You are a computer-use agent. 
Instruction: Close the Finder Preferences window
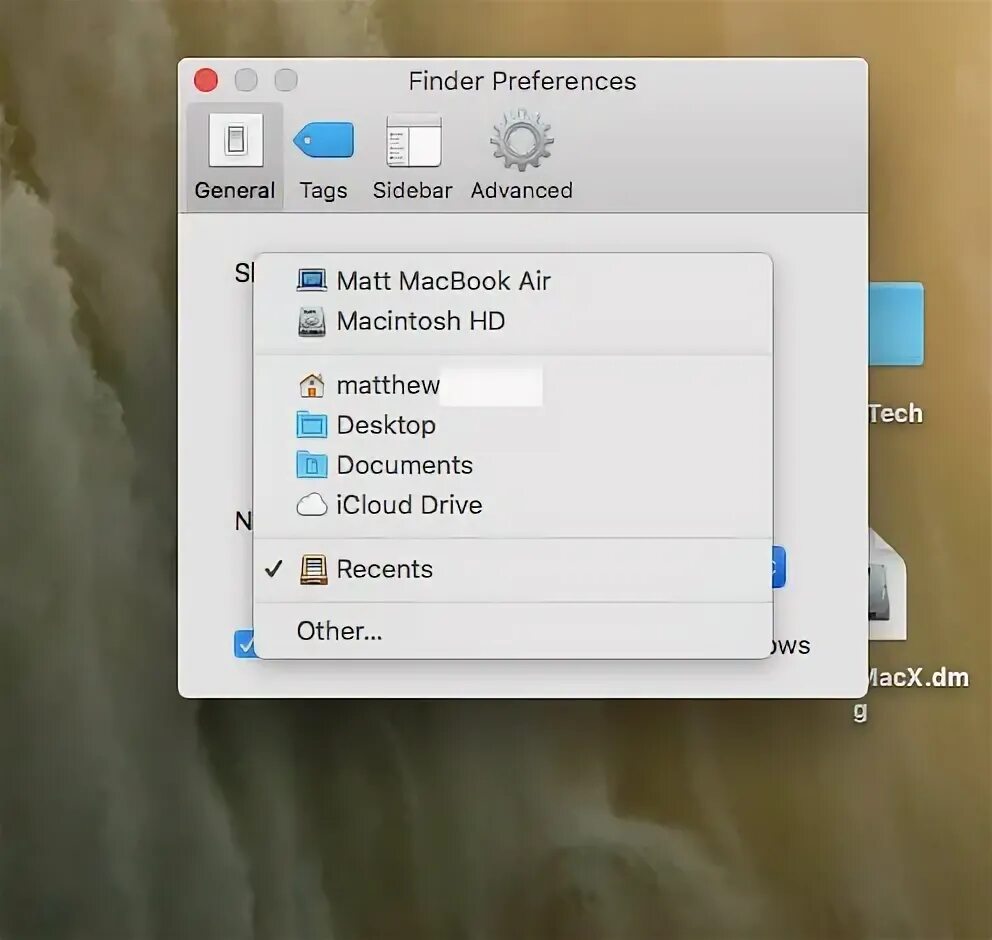point(206,80)
